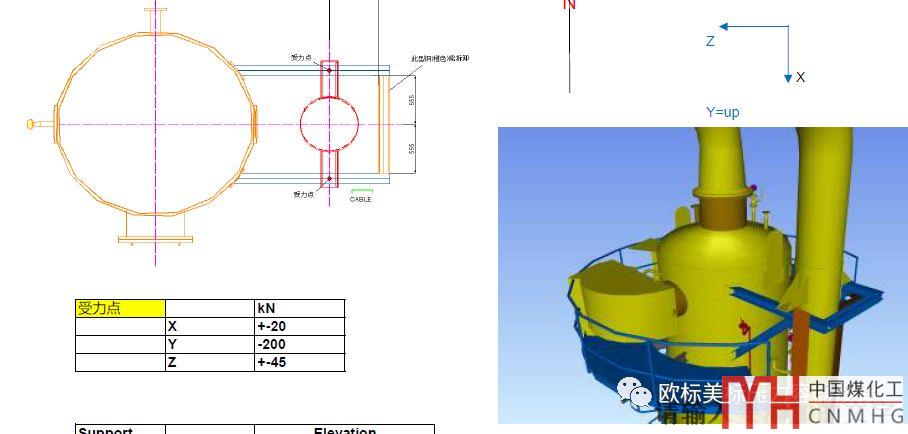Click the large orange vessel outline

click(x=156, y=124)
